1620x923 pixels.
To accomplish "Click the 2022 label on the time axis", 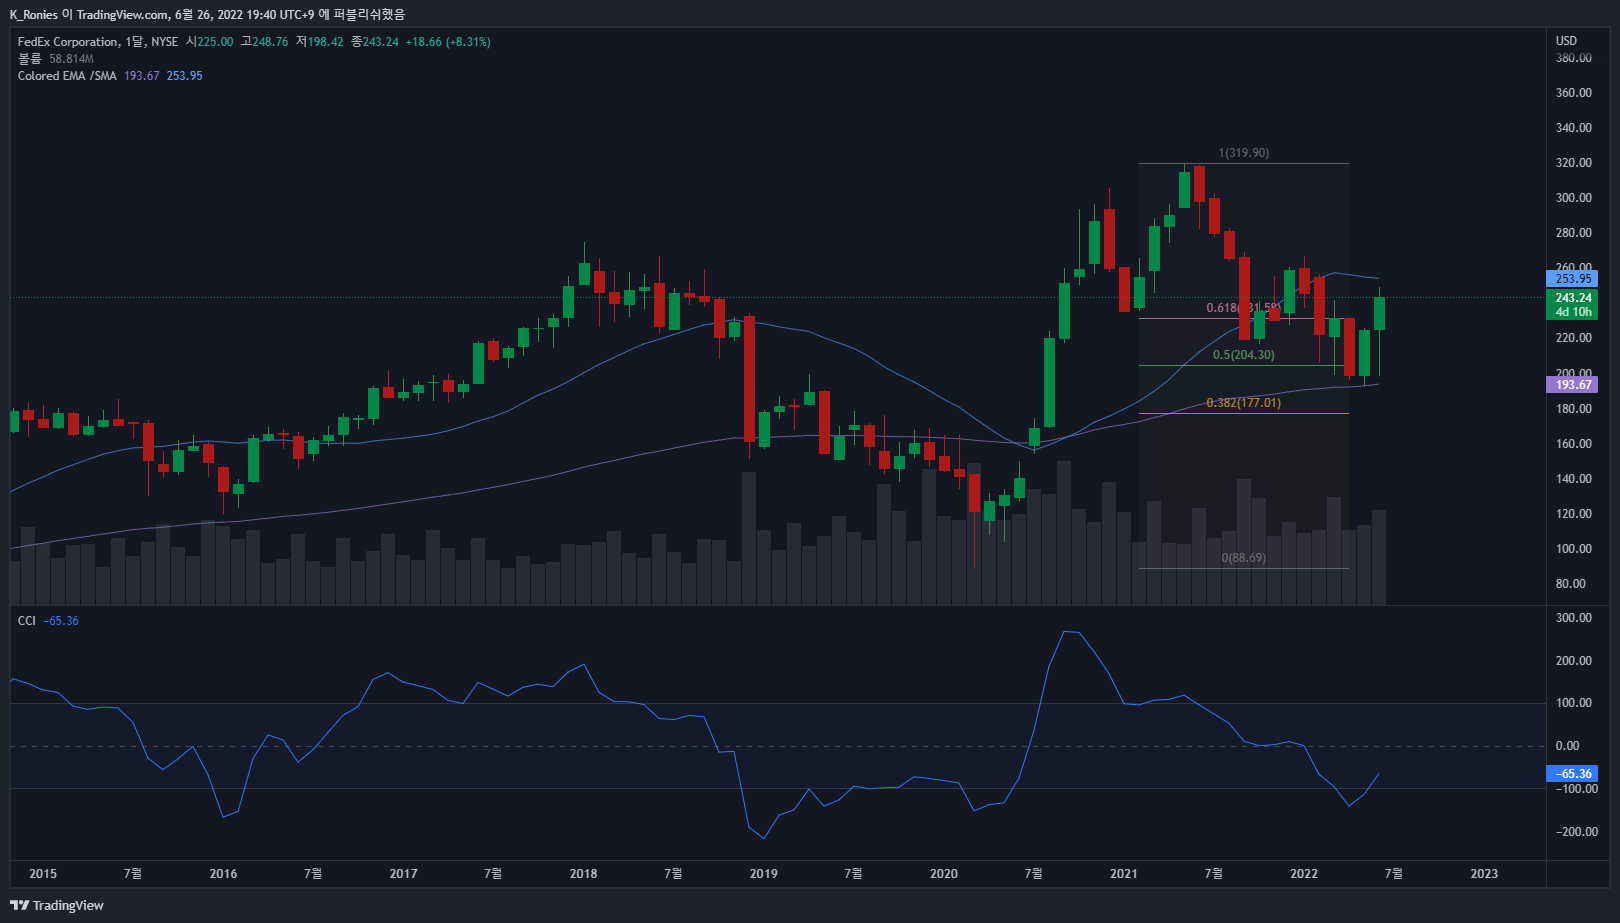I will coord(1304,874).
